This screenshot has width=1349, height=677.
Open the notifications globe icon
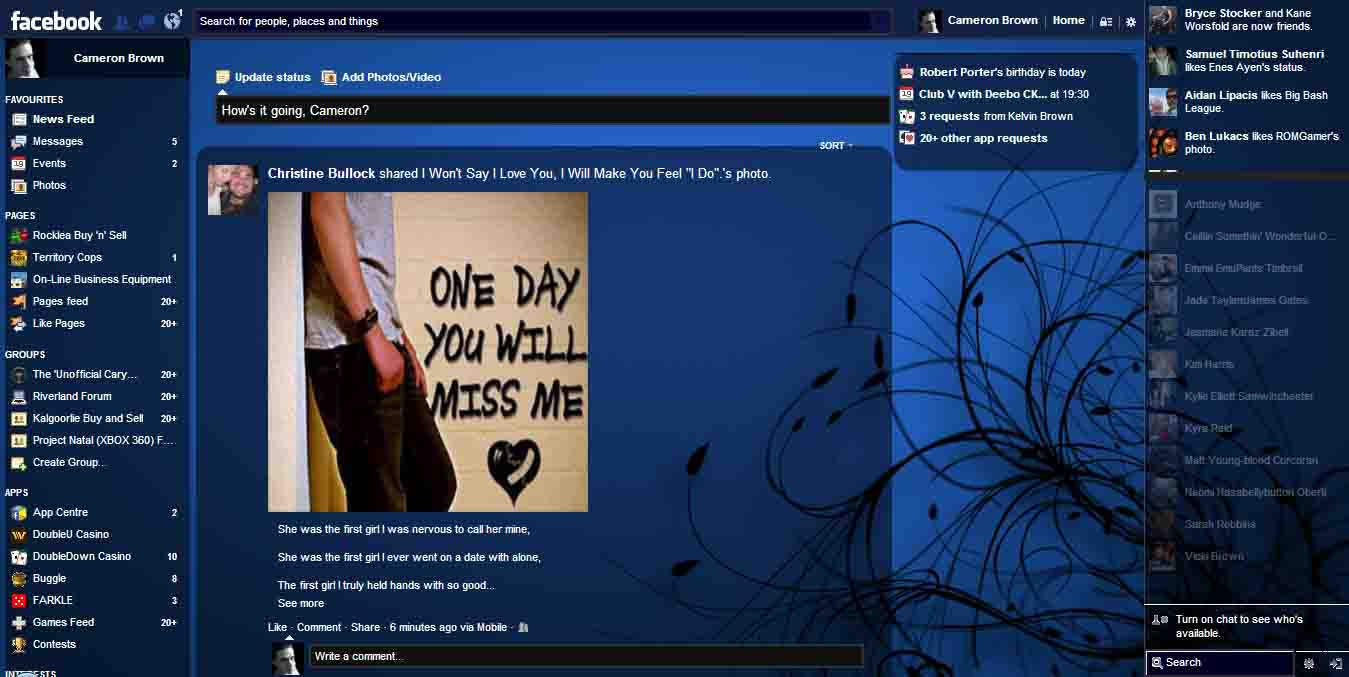(x=170, y=18)
